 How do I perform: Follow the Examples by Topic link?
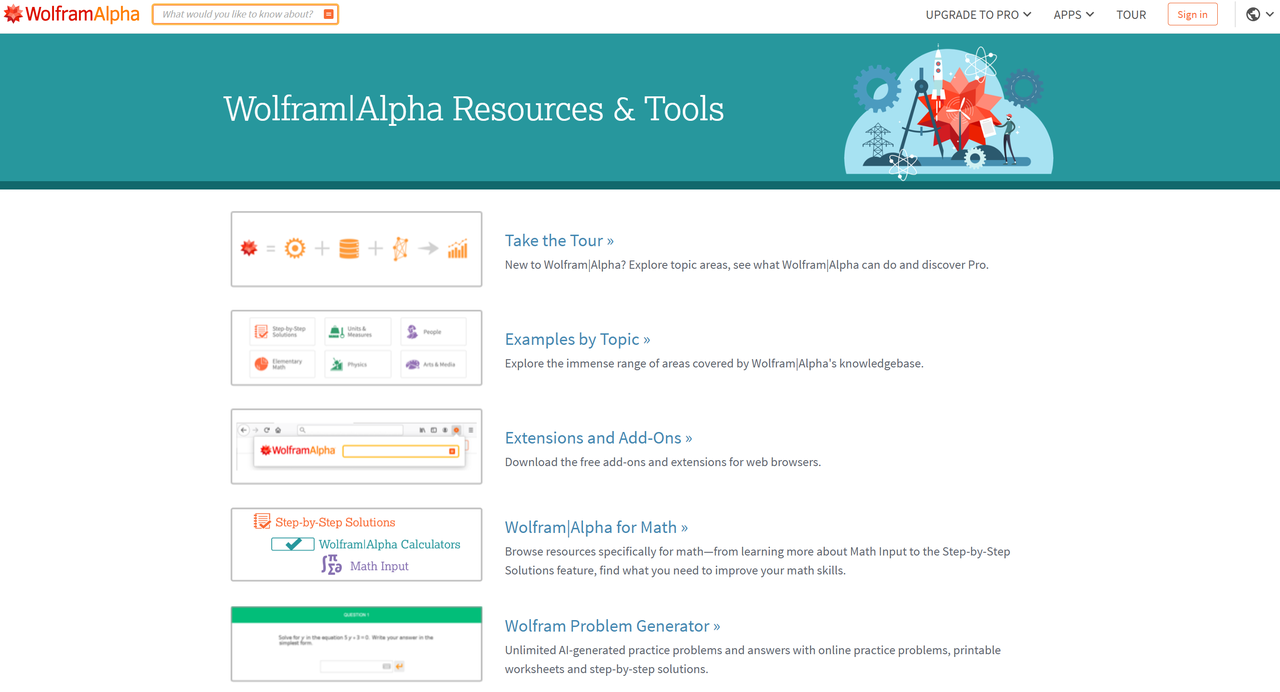coord(577,339)
